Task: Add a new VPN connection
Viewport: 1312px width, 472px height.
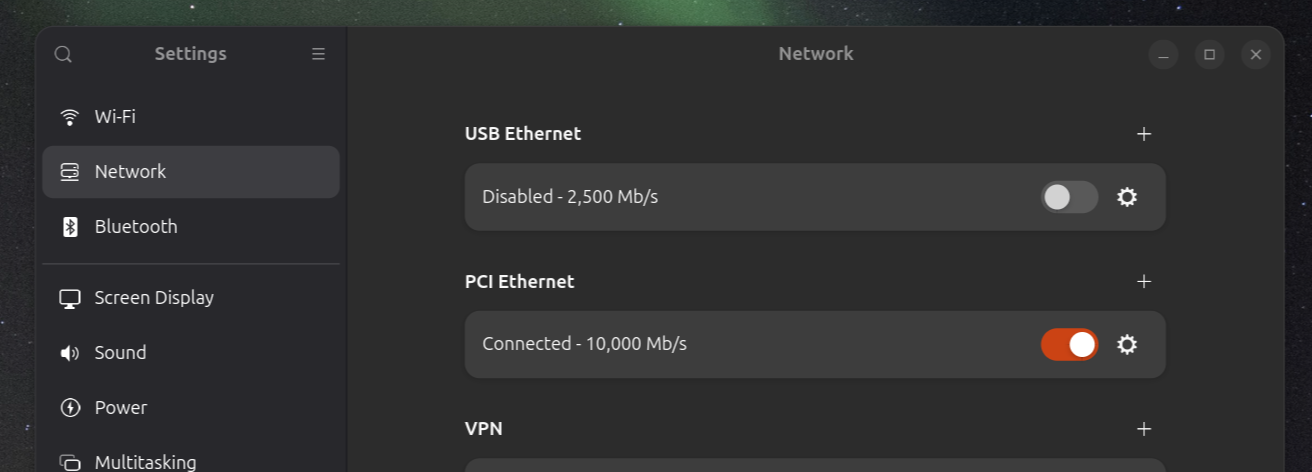Action: 1144,429
